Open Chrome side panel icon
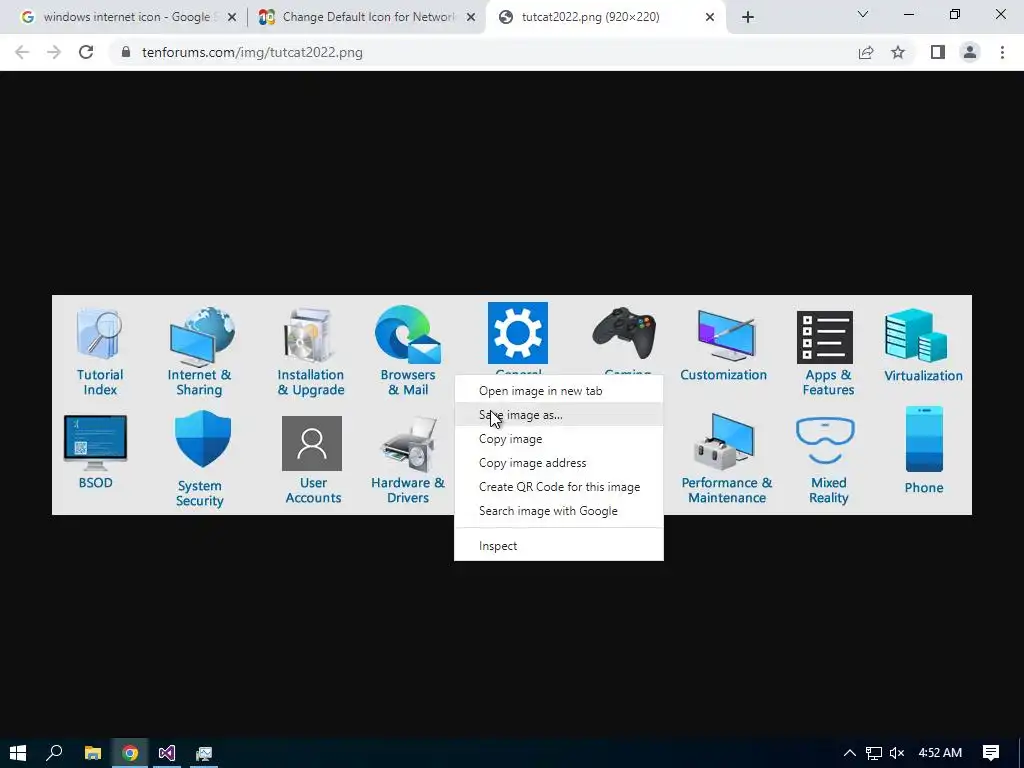 tap(938, 52)
